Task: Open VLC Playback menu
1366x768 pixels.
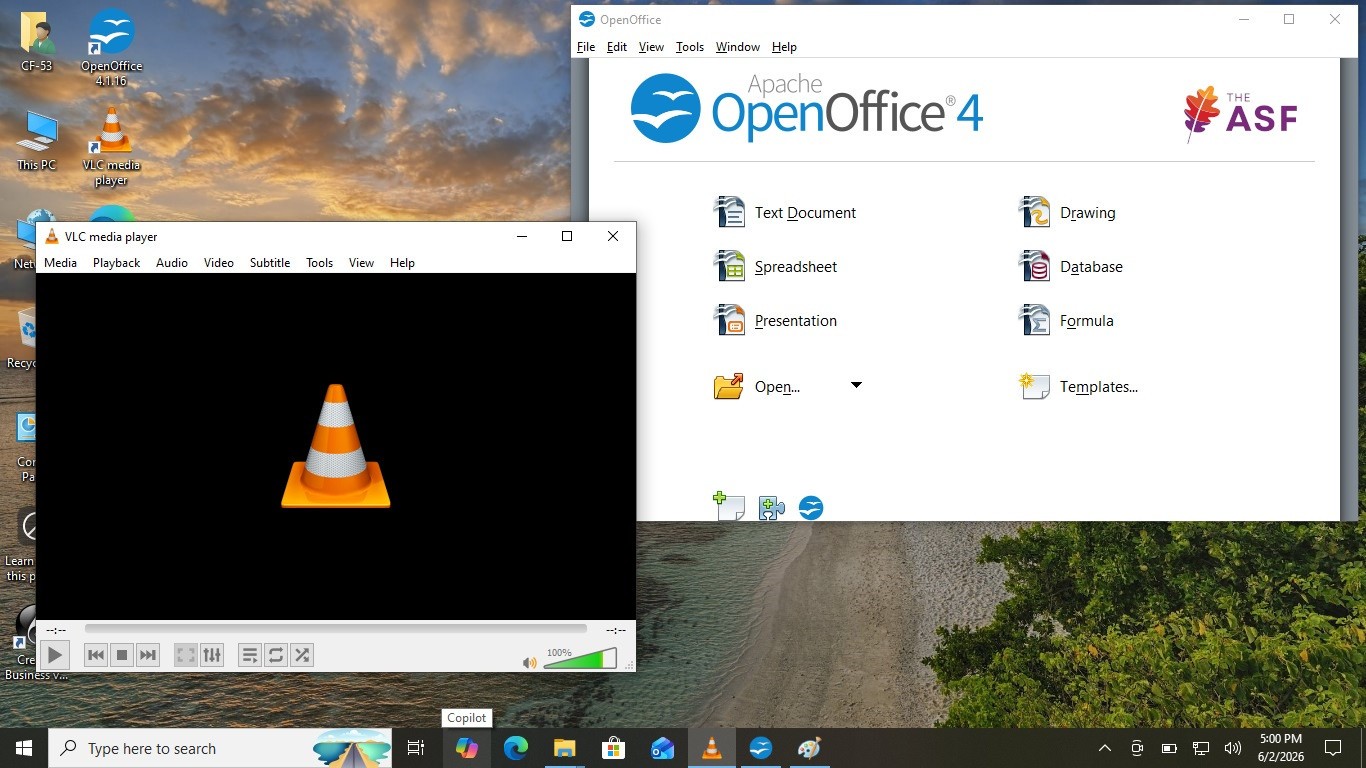Action: tap(116, 263)
